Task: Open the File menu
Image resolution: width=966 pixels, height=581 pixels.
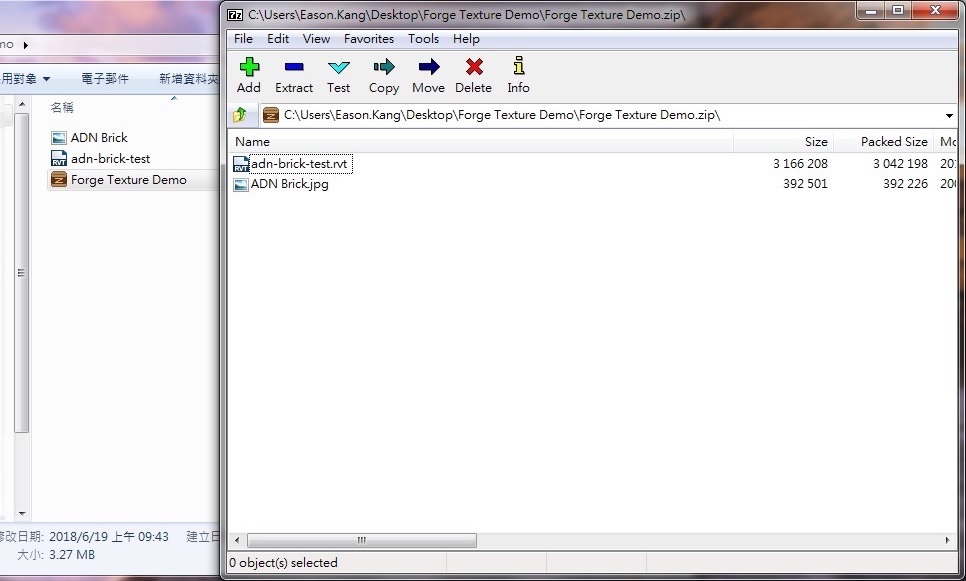Action: pyautogui.click(x=243, y=39)
